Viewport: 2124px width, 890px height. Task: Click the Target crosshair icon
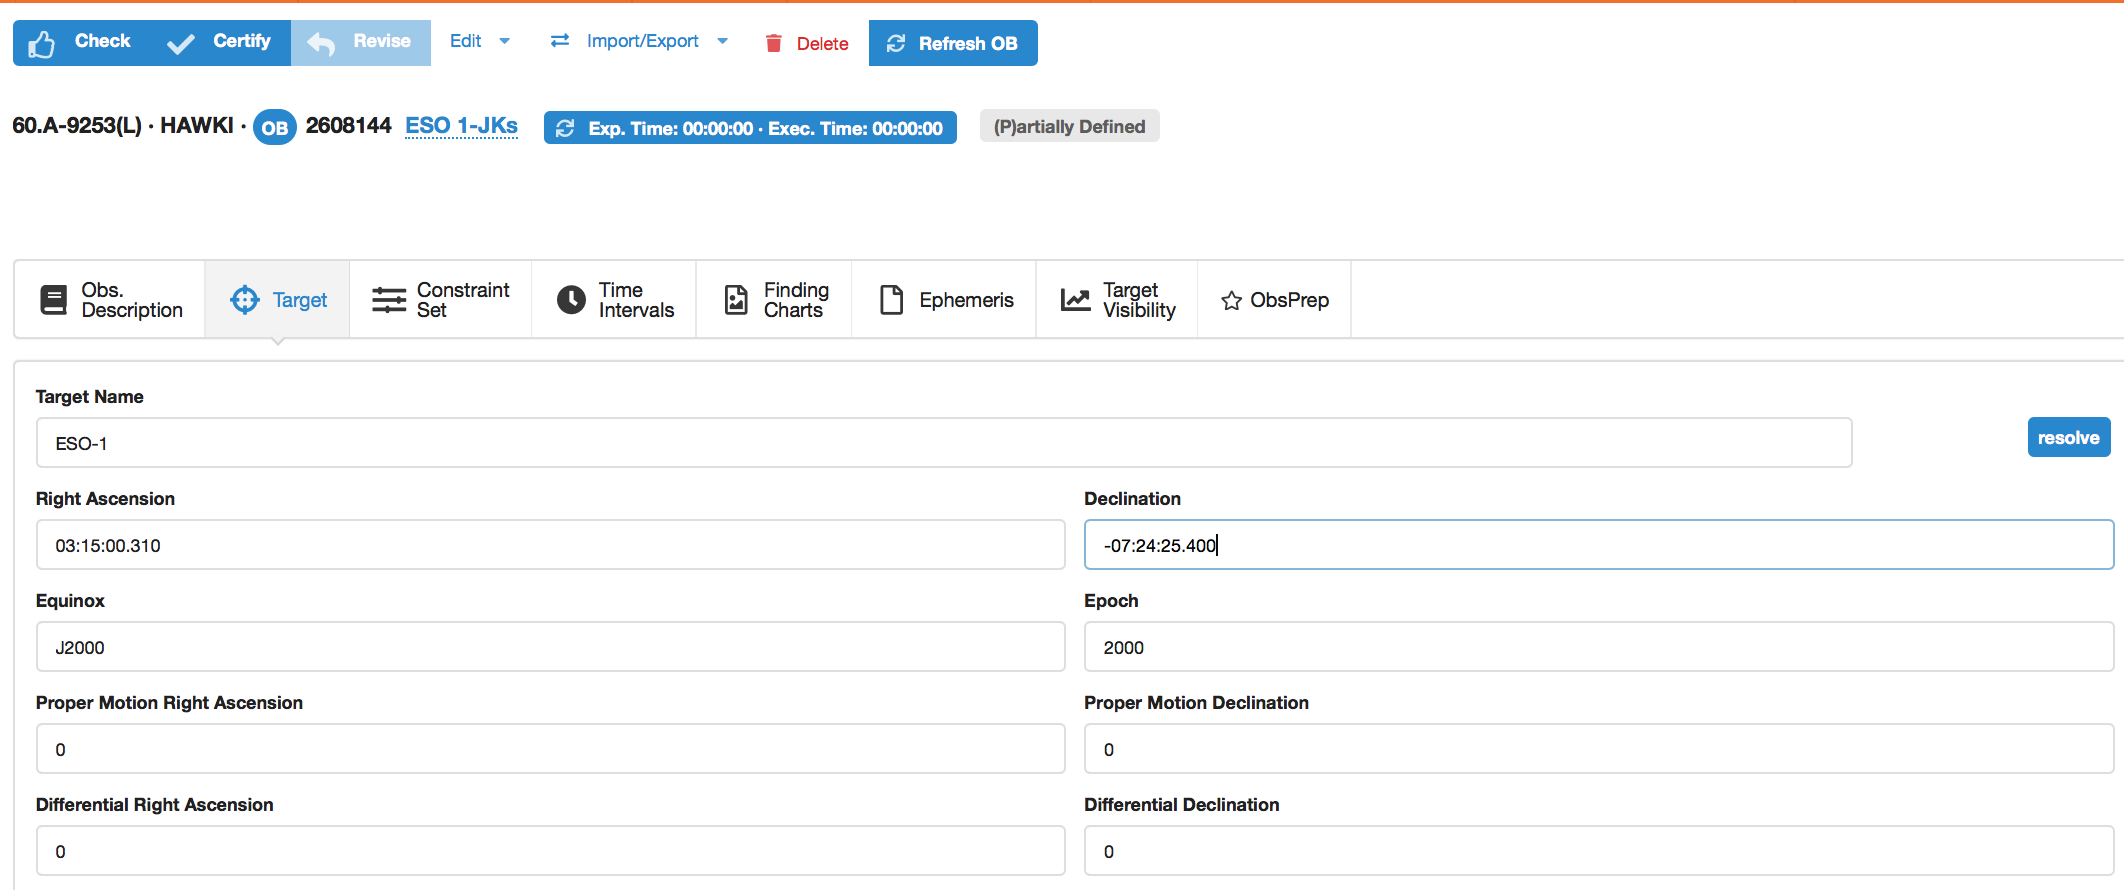pos(244,300)
